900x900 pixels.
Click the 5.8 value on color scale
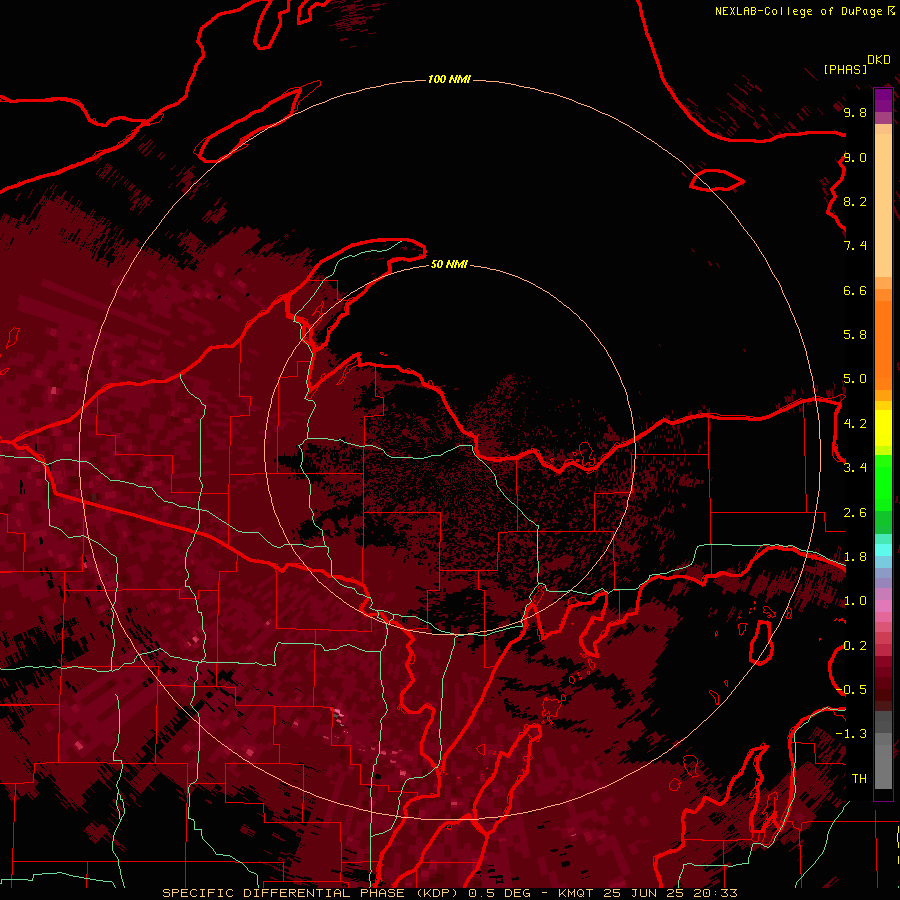(x=855, y=335)
